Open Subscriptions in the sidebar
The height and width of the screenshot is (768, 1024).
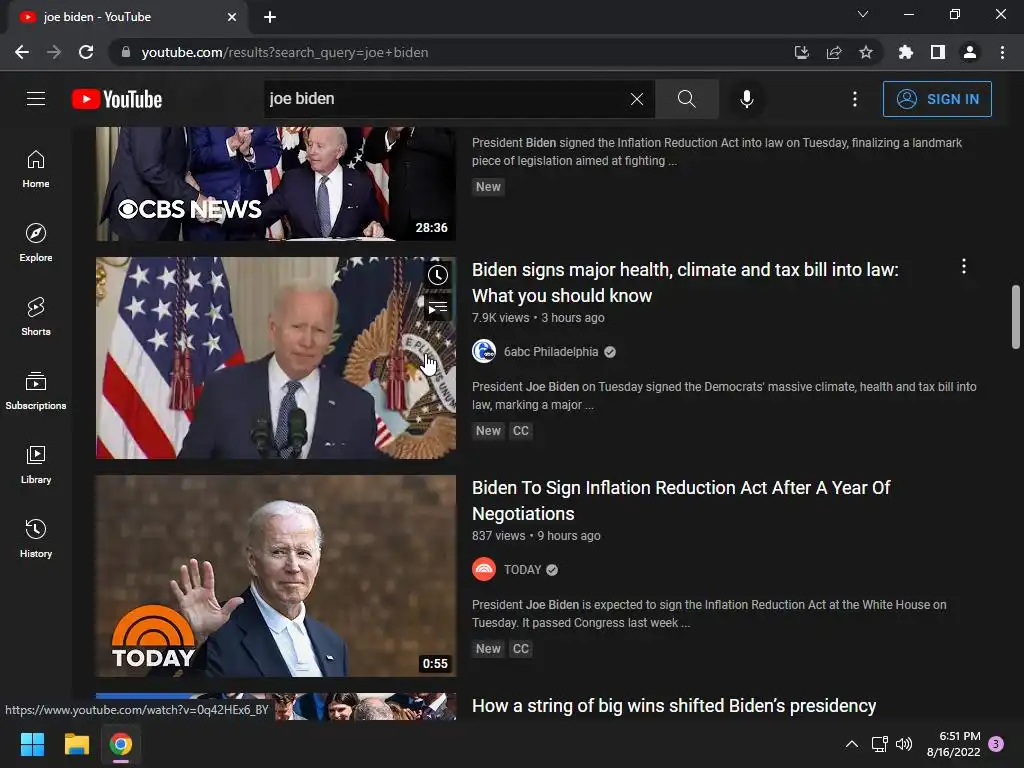(36, 391)
